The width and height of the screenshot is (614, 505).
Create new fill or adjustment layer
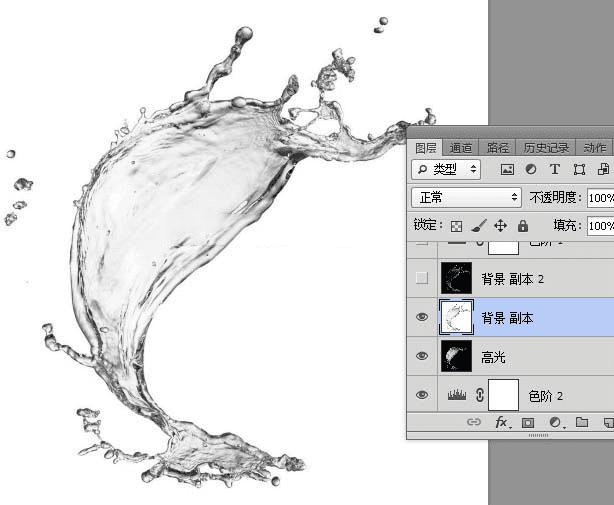coord(556,422)
